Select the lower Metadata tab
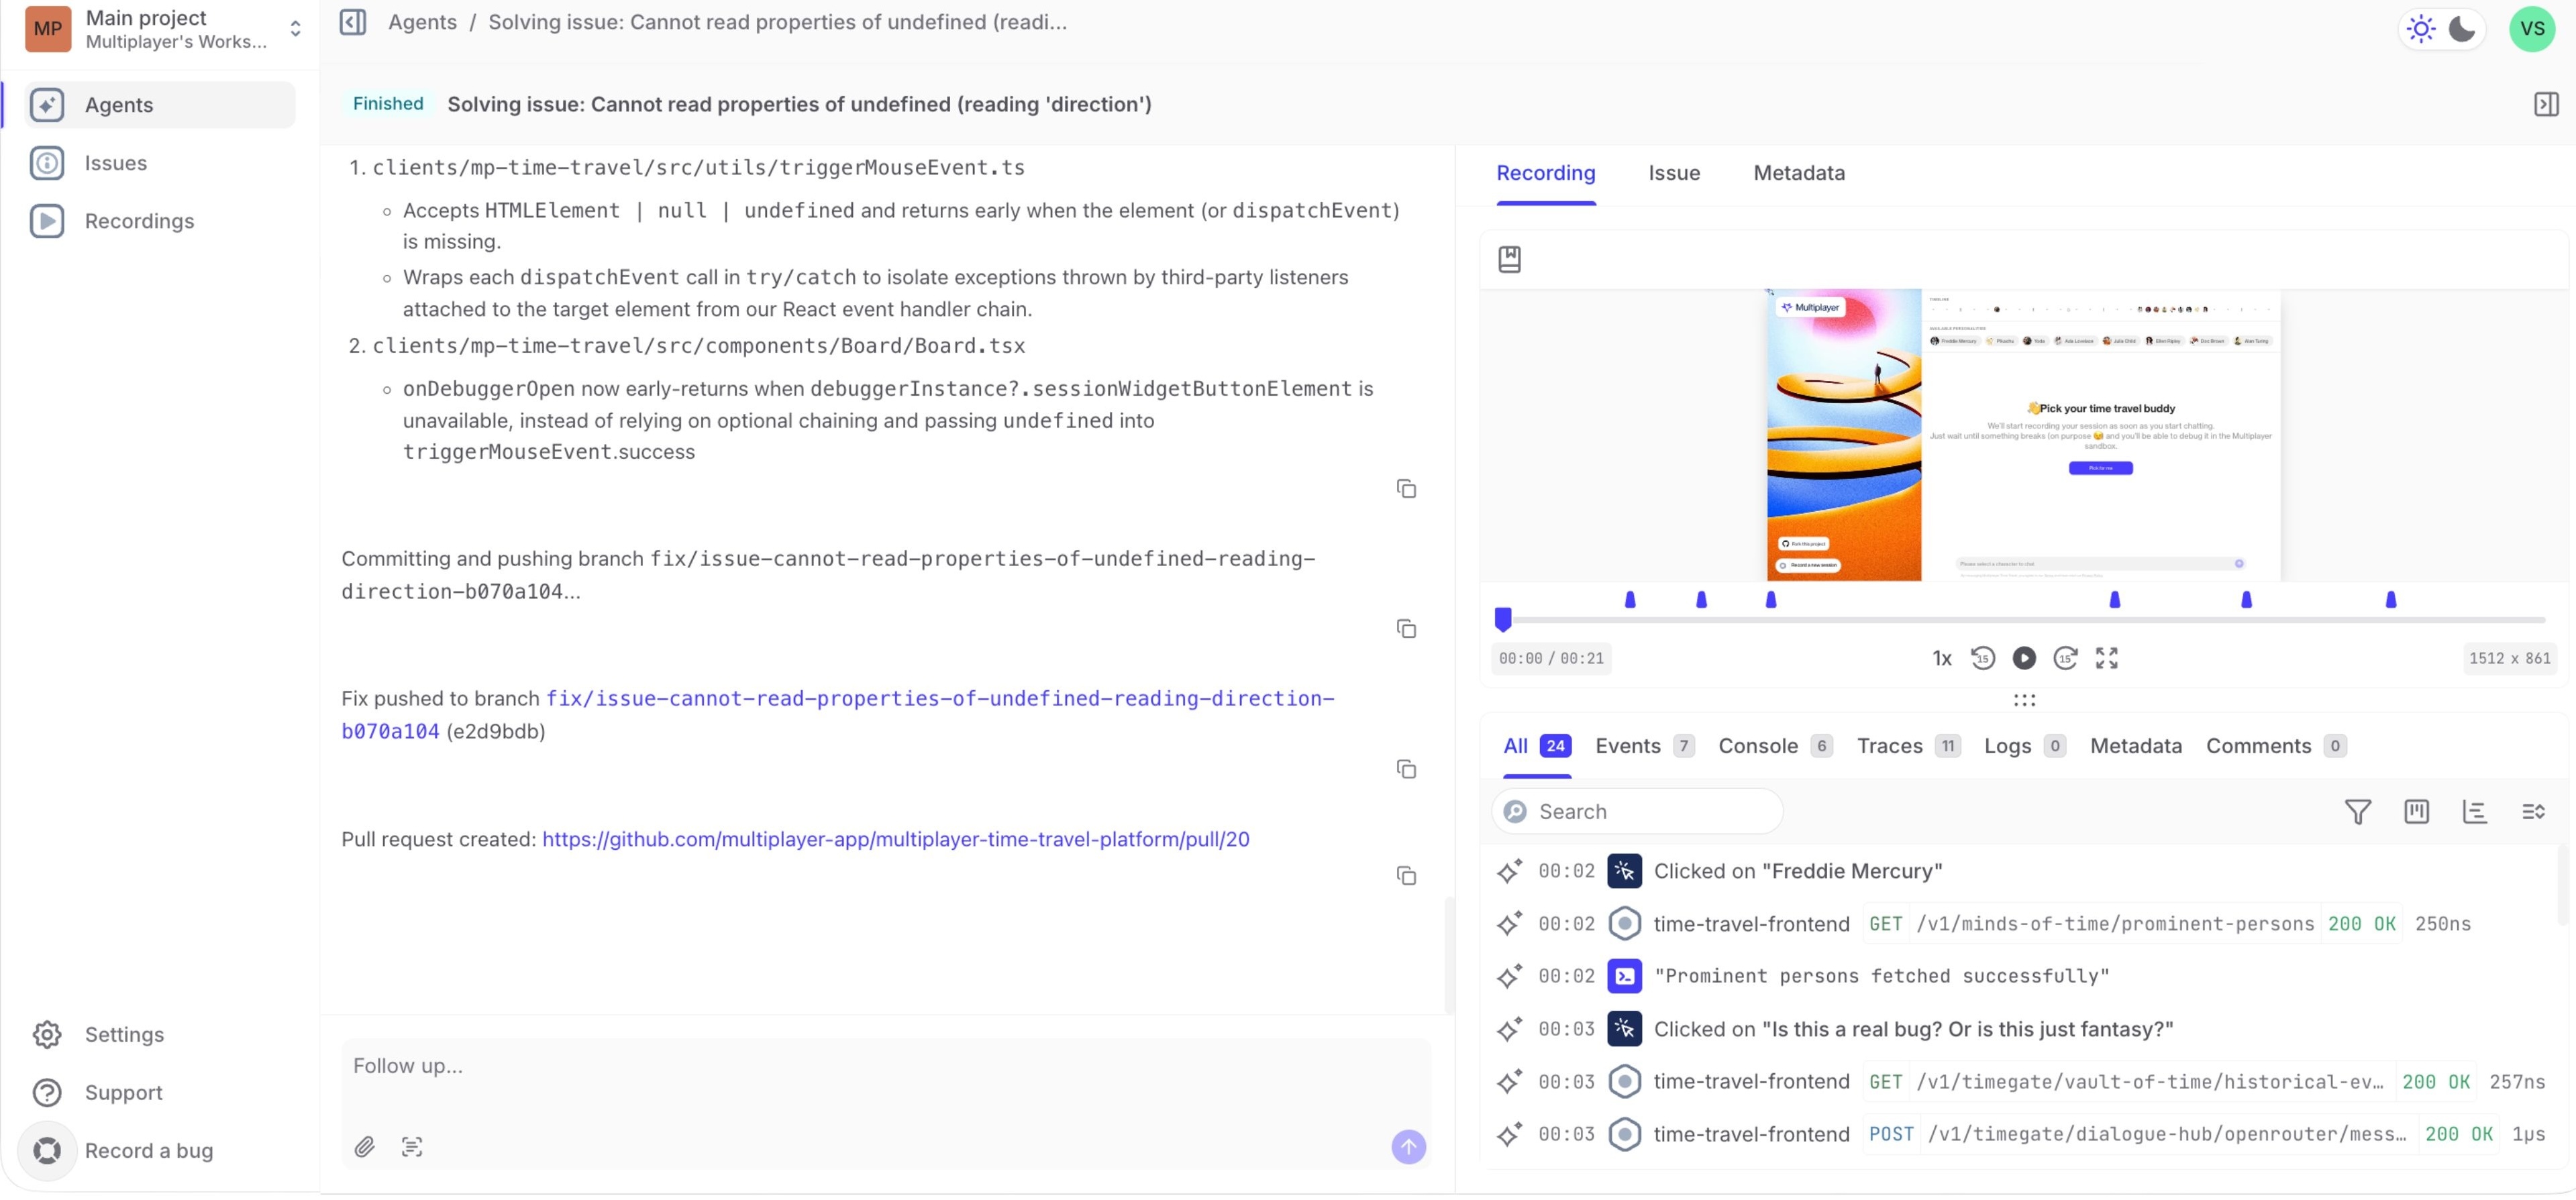Viewport: 2576px width, 1200px height. pos(2135,747)
